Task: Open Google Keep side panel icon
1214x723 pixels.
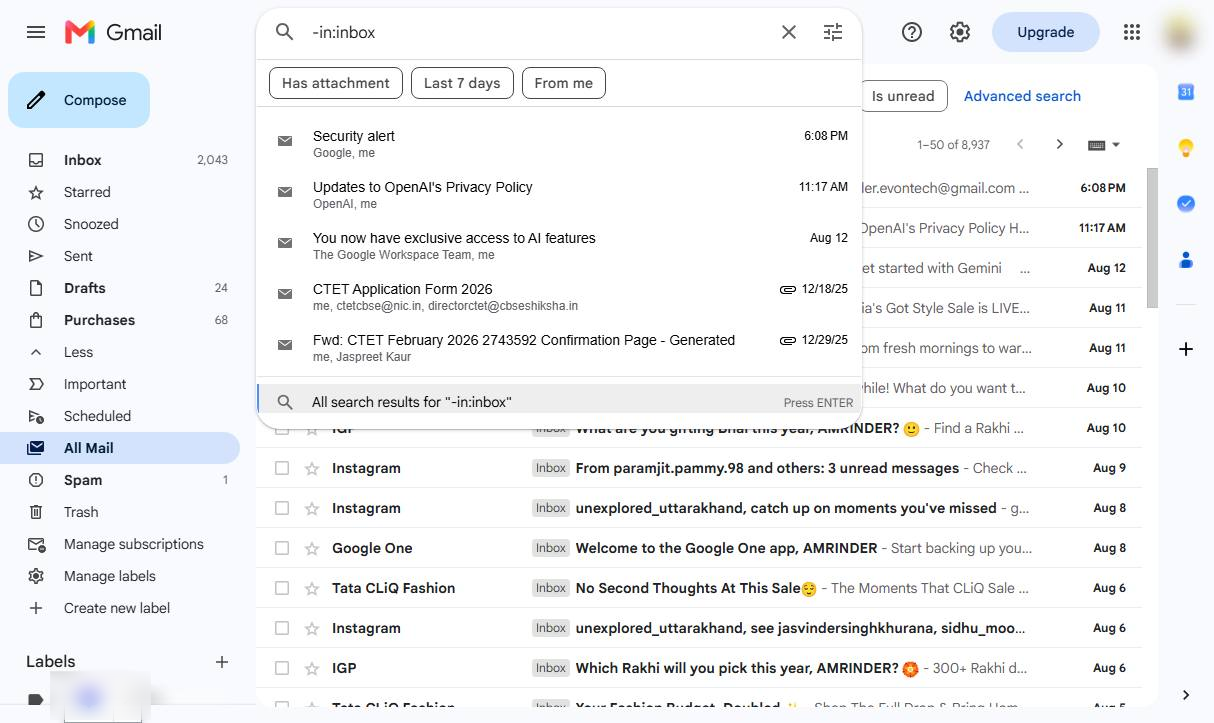Action: click(1186, 148)
